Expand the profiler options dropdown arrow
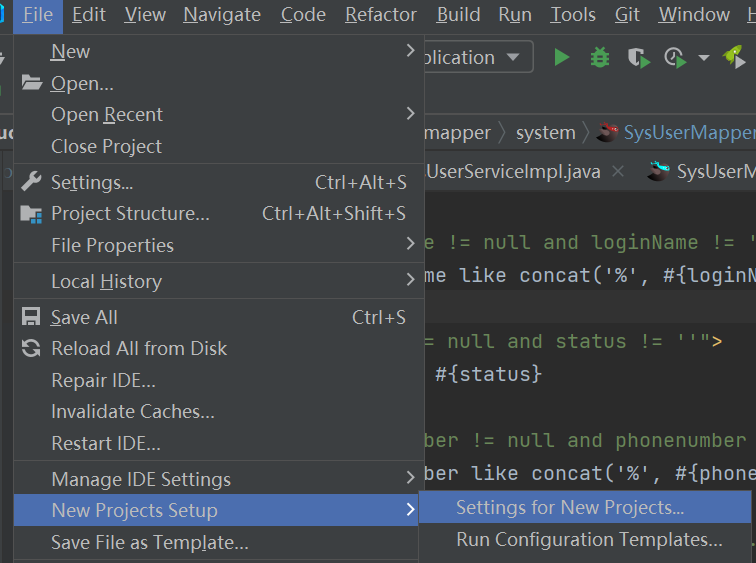Viewport: 756px width, 563px height. [x=703, y=57]
